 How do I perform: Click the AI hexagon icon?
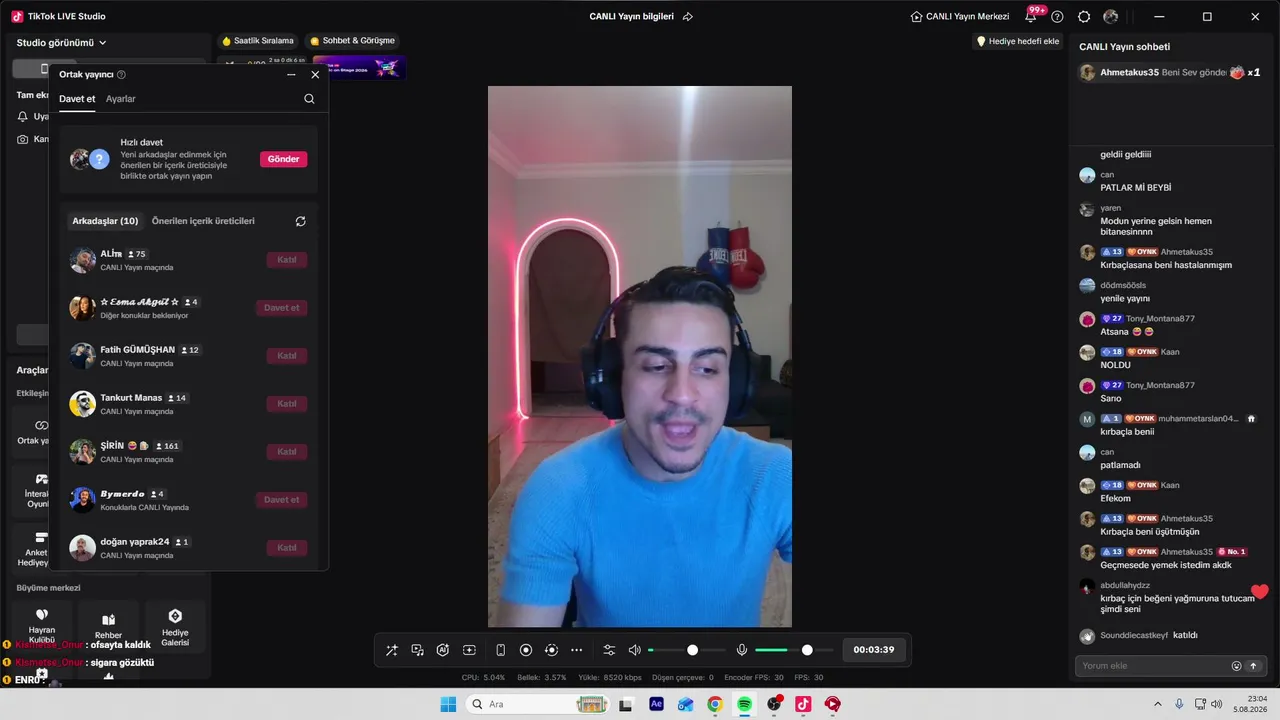point(443,650)
